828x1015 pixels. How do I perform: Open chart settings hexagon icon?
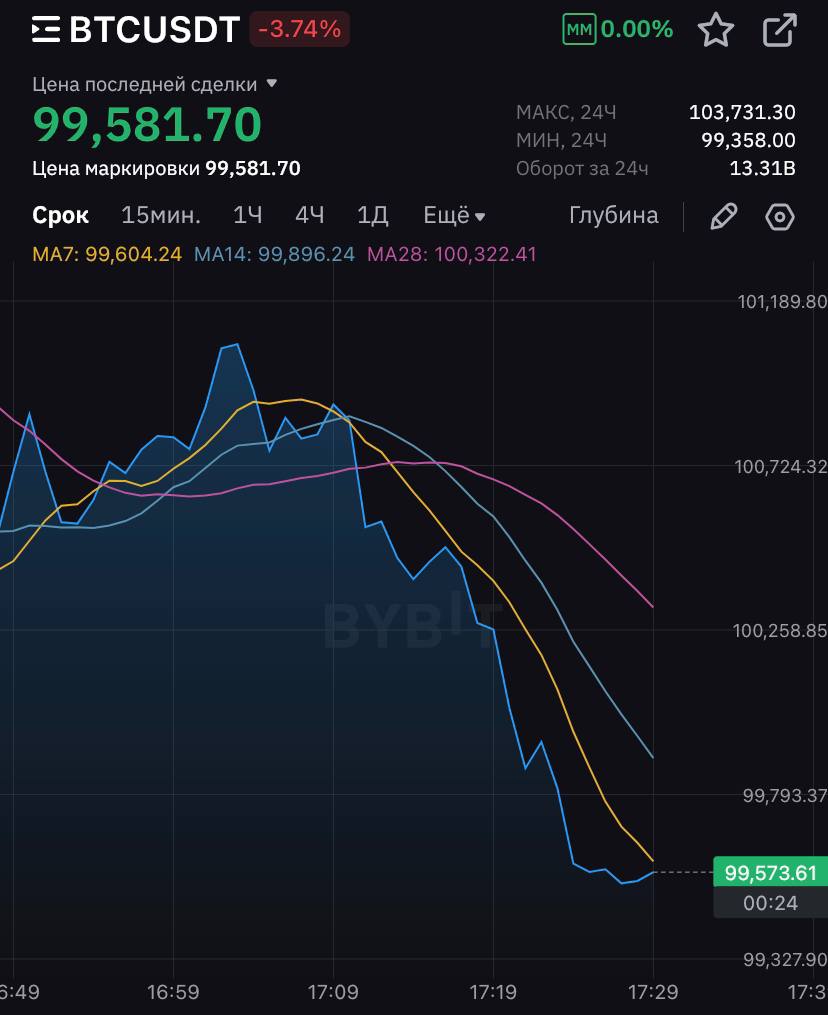click(x=779, y=216)
